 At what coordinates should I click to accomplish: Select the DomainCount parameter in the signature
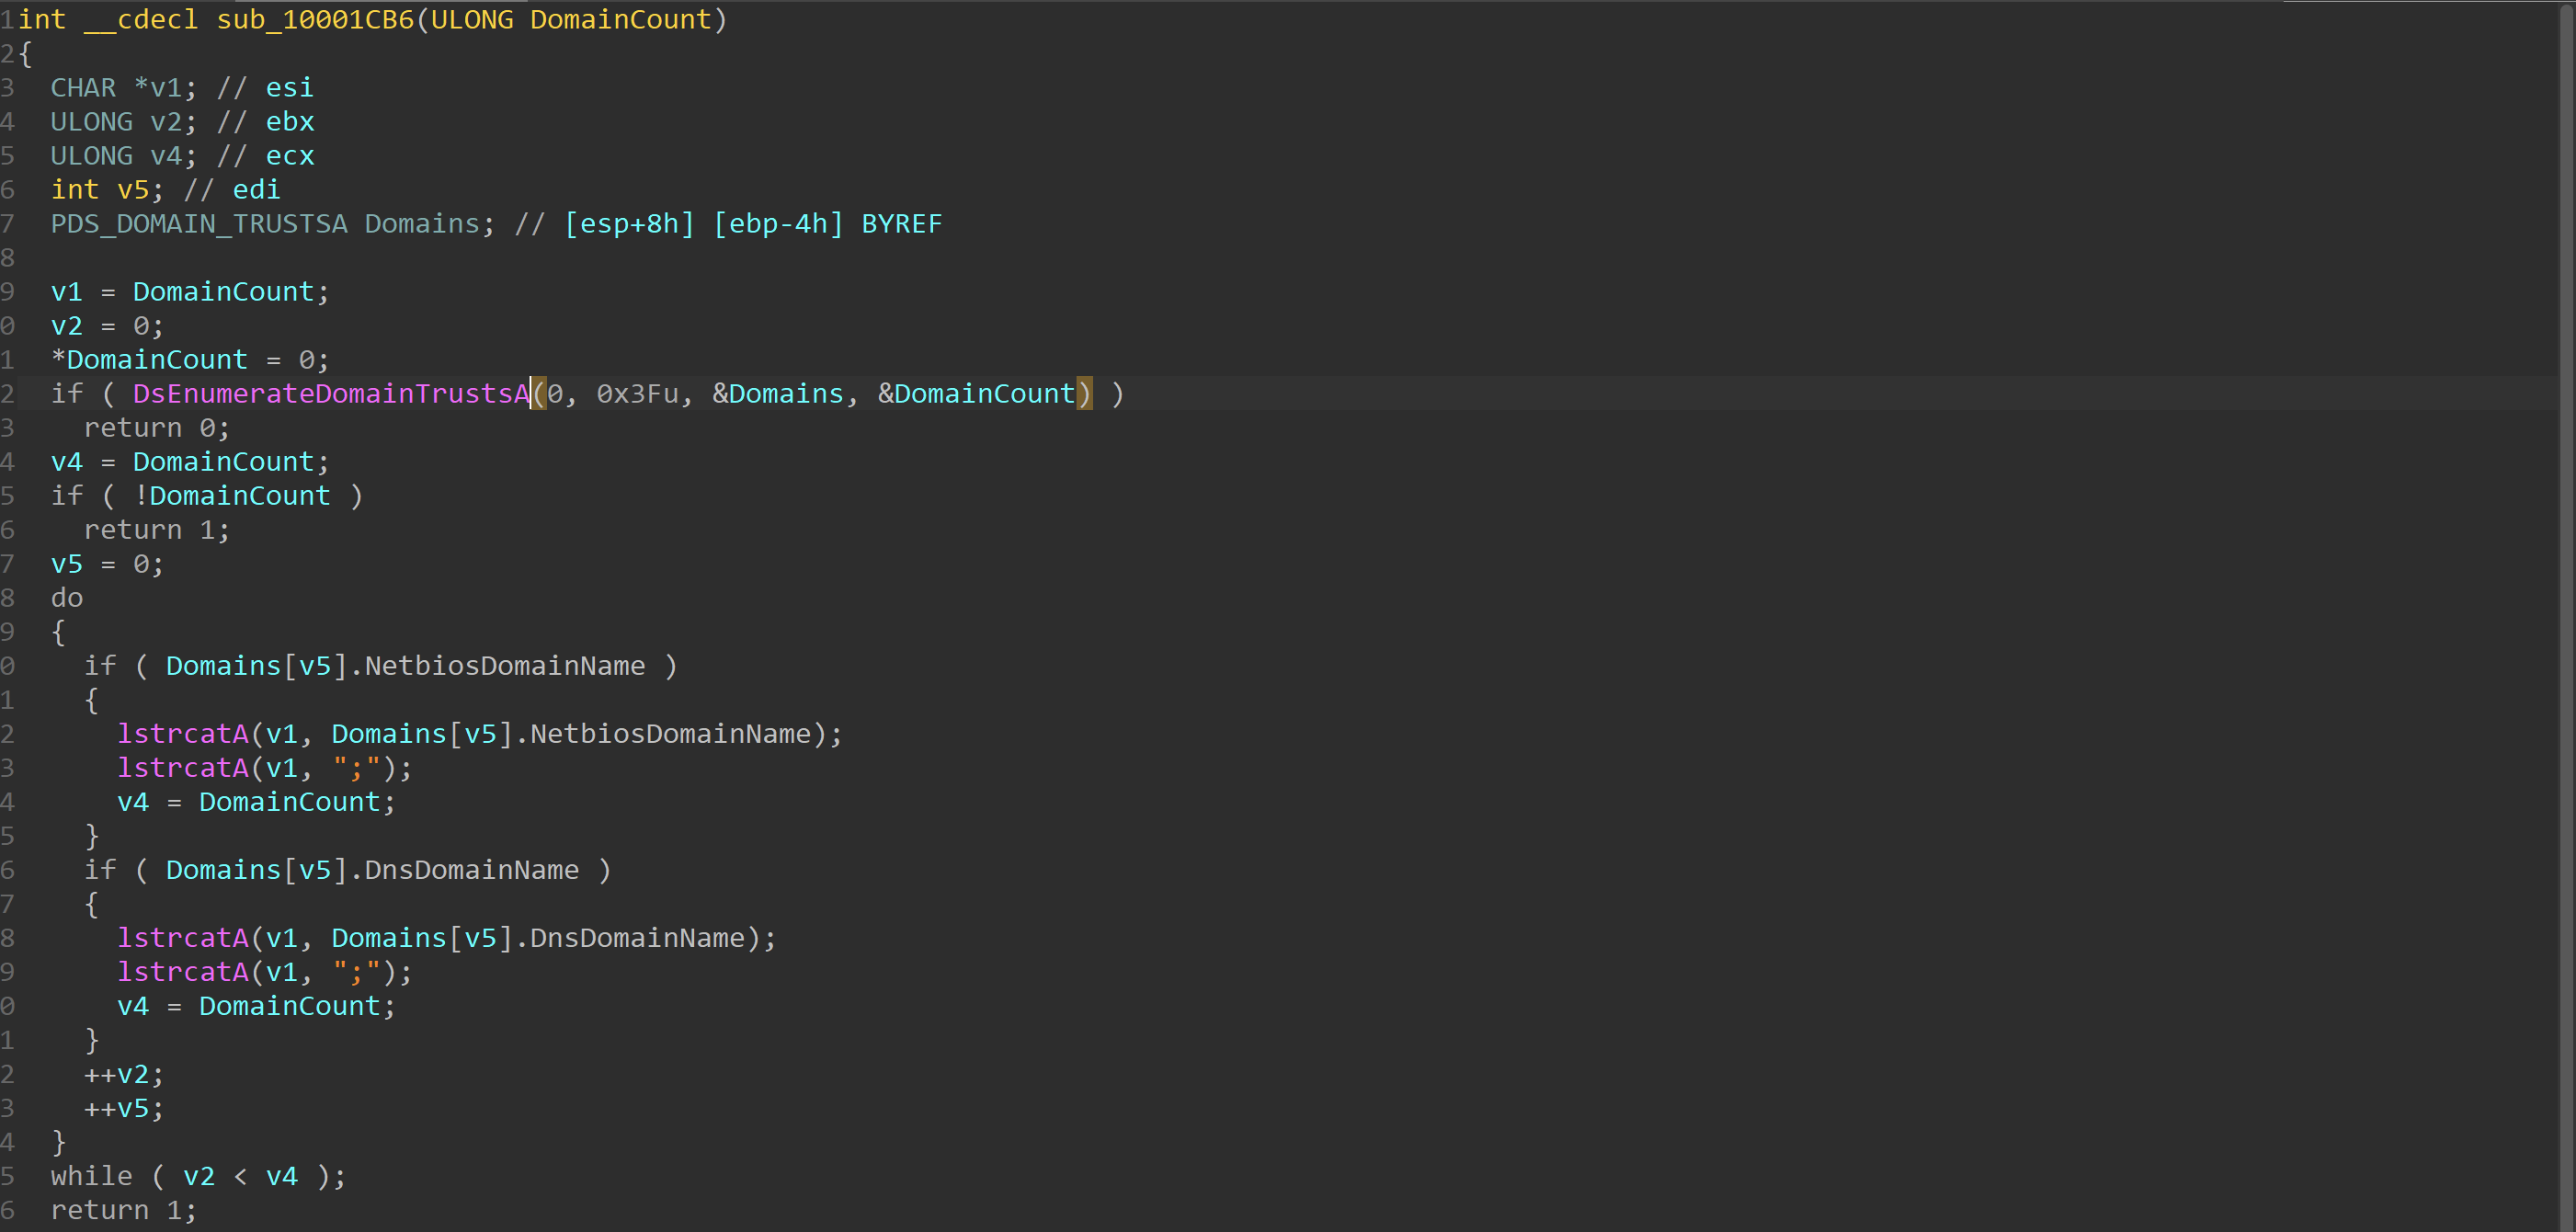620,20
